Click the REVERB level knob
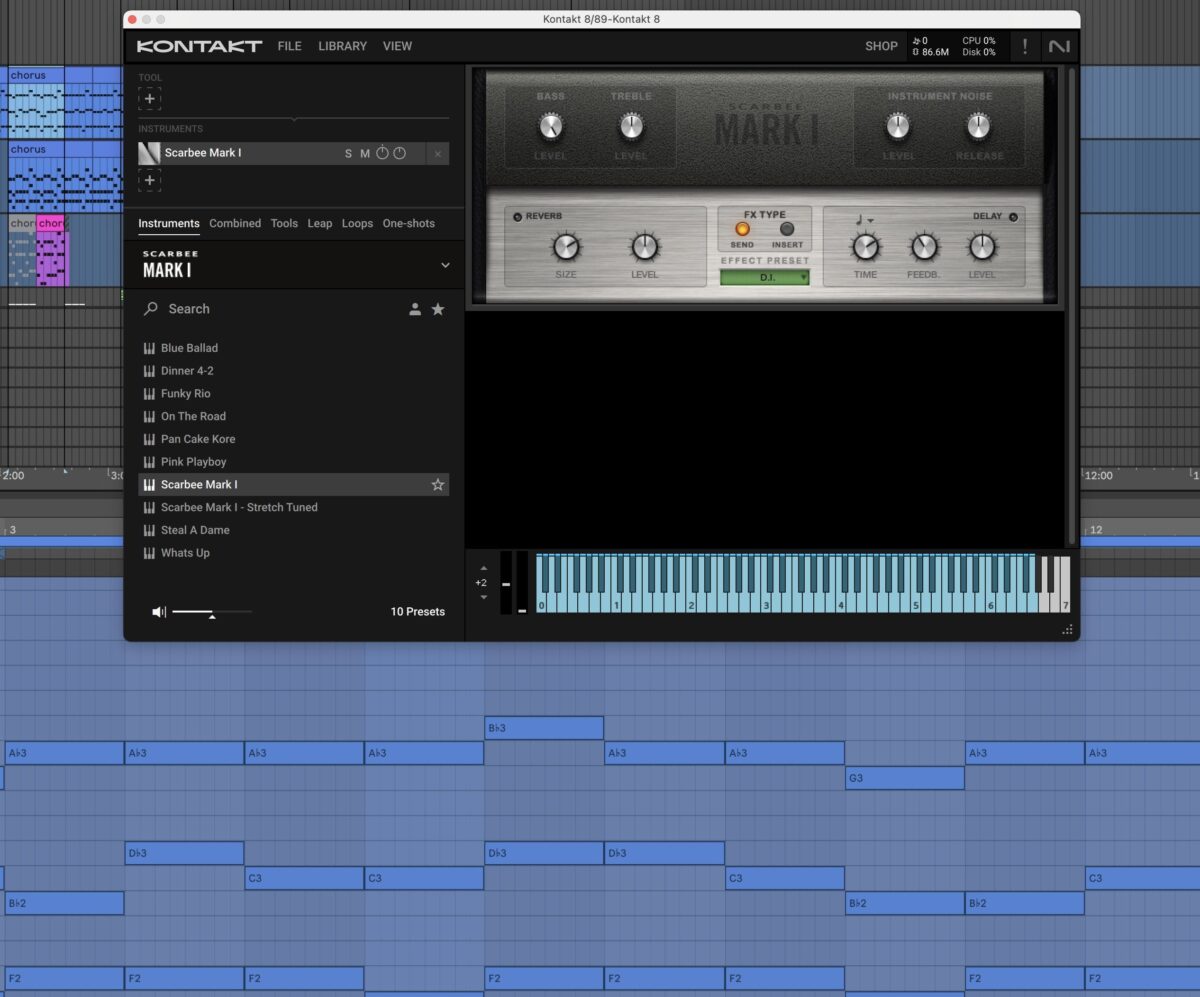Viewport: 1200px width, 997px height. point(645,247)
